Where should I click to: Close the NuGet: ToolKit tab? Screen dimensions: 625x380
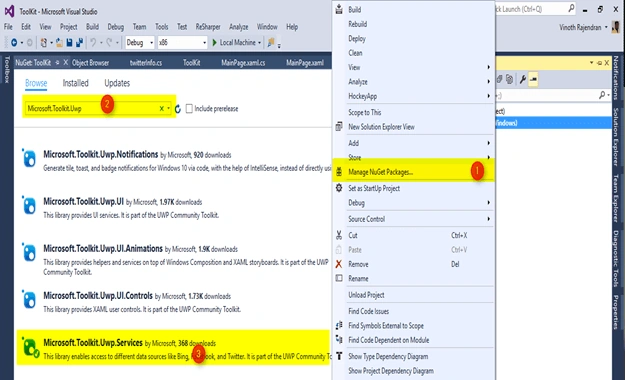pyautogui.click(x=66, y=62)
